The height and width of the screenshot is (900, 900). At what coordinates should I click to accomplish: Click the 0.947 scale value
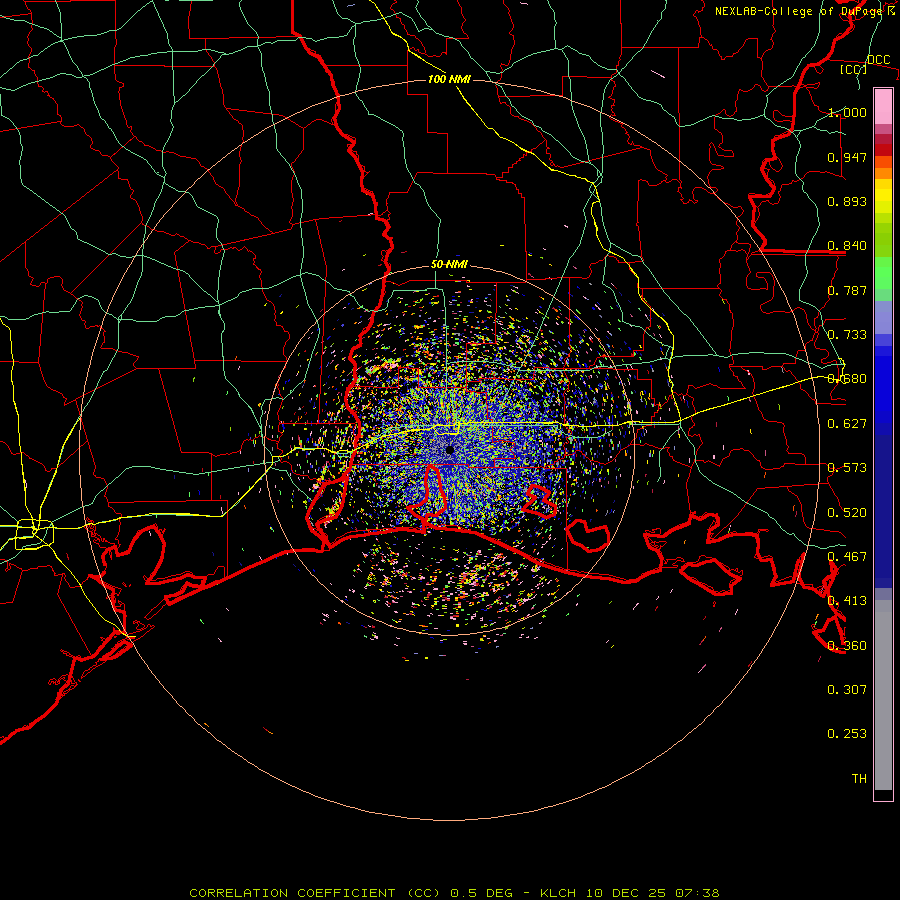click(x=847, y=157)
